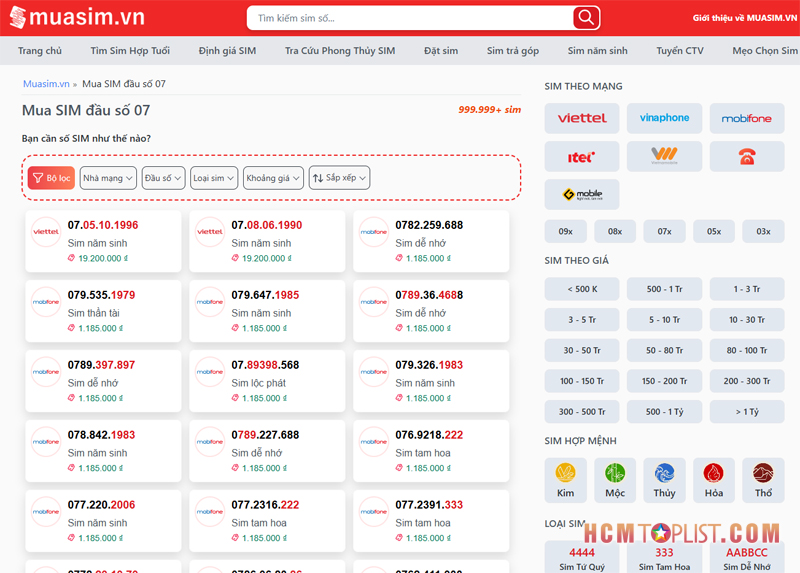800x573 pixels.
Task: Open Giới thiệu về MUASIM.VN link
Action: coord(744,18)
